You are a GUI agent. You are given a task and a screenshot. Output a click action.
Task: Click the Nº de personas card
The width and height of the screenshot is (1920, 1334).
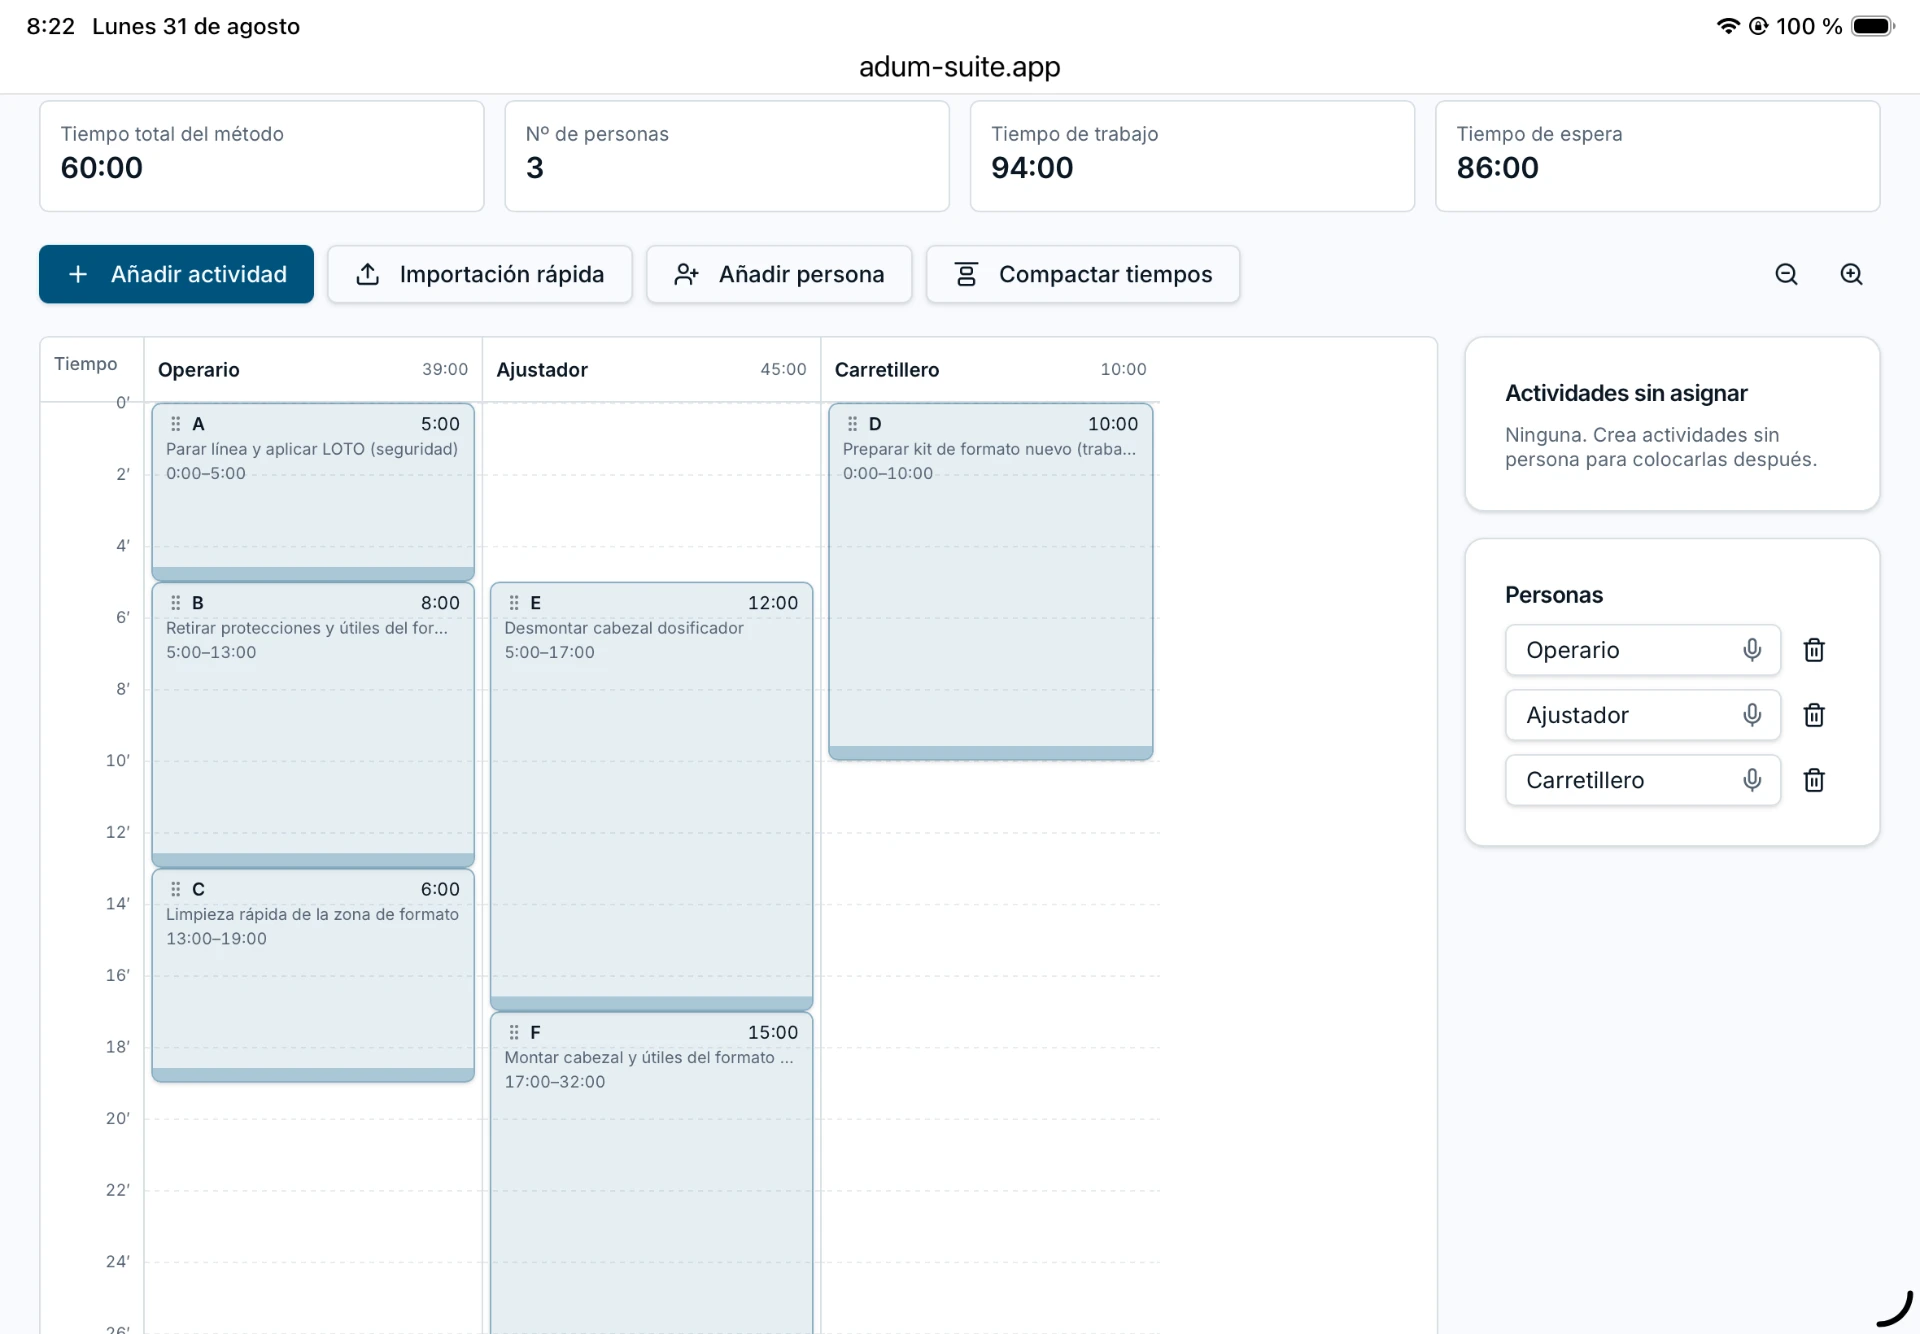pos(727,156)
